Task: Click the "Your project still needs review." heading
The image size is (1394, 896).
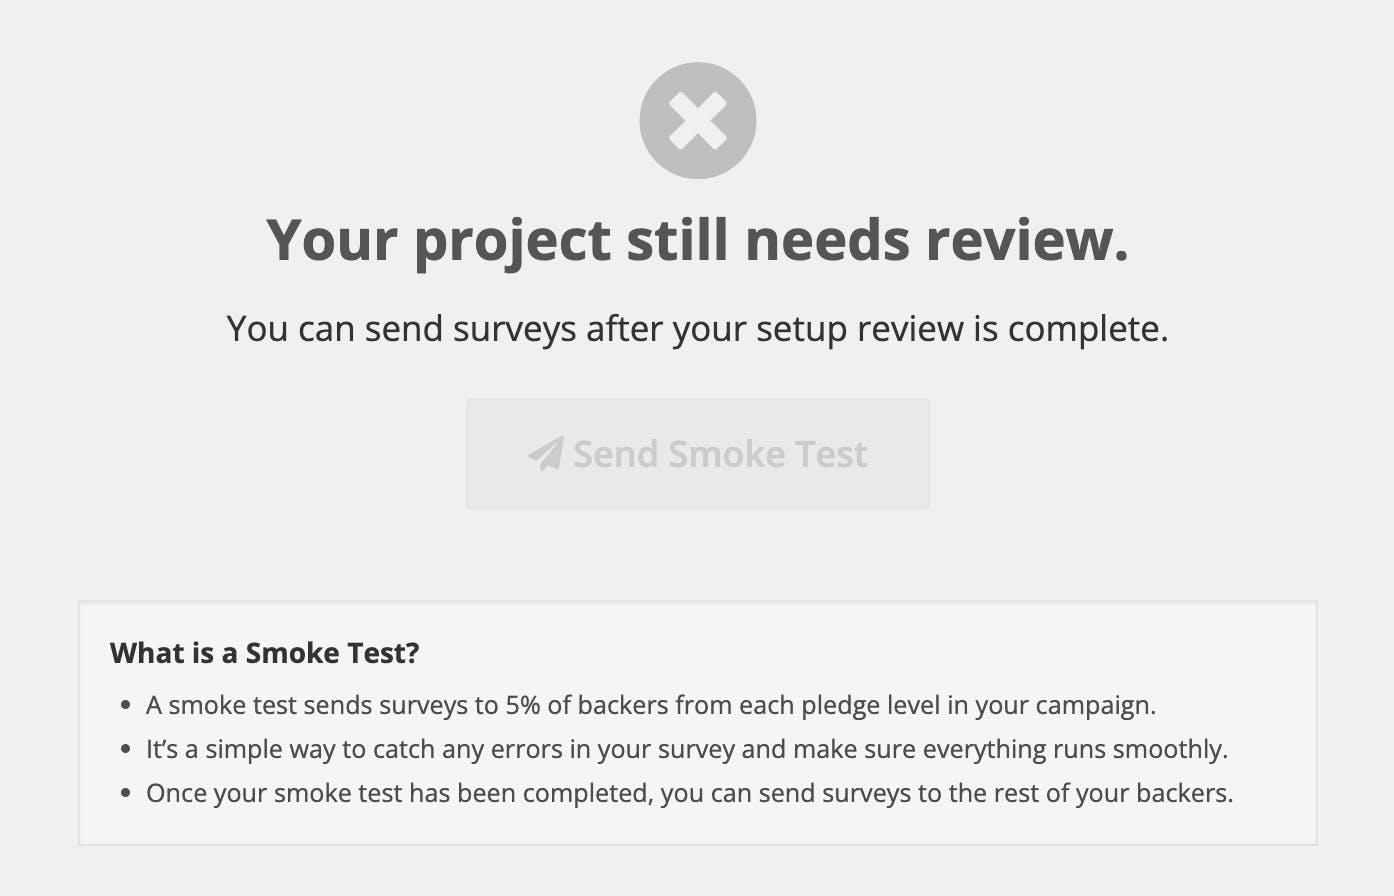Action: (697, 240)
